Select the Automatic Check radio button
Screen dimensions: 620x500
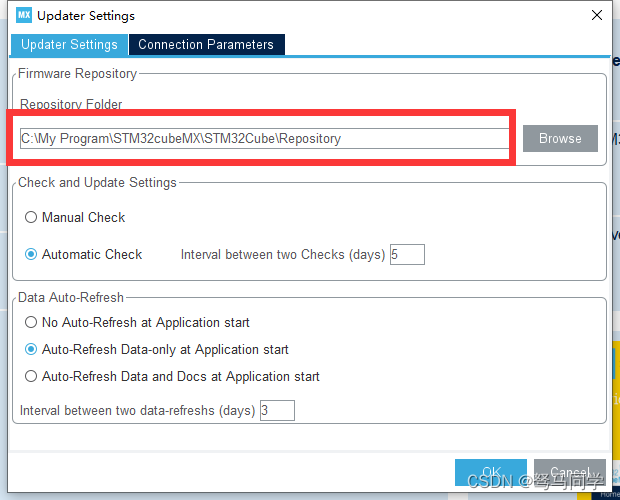point(31,254)
